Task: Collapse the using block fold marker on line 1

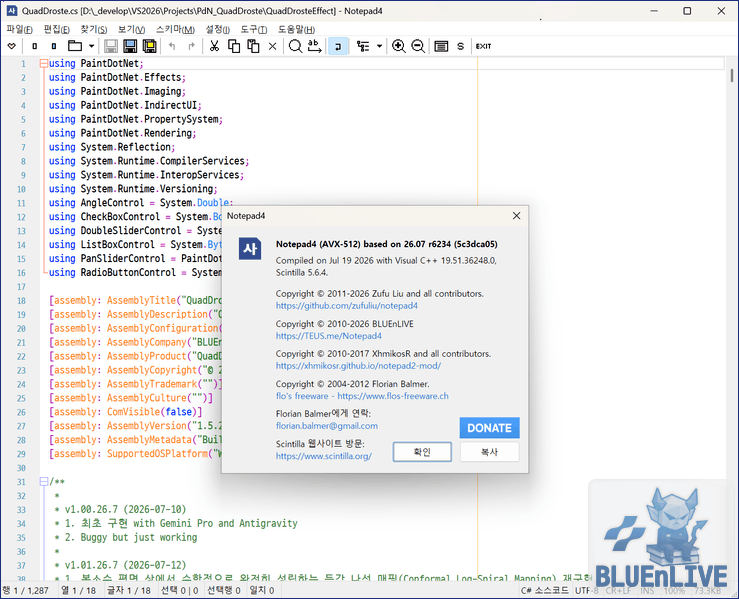Action: [44, 63]
